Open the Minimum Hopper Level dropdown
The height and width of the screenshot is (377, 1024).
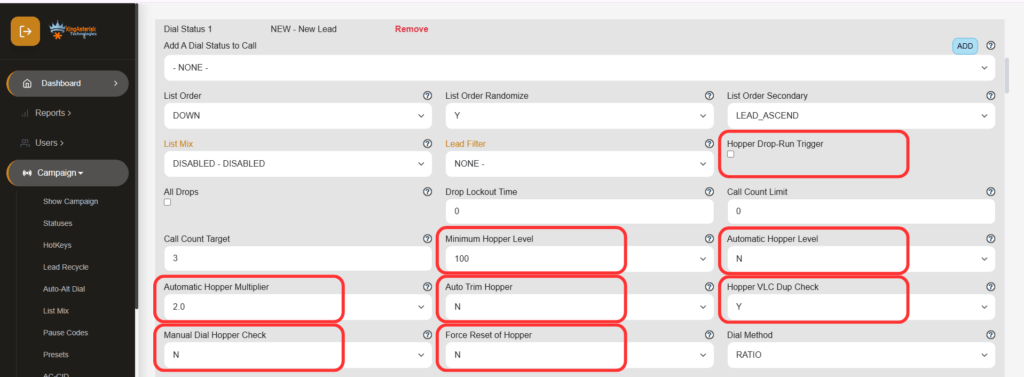579,259
